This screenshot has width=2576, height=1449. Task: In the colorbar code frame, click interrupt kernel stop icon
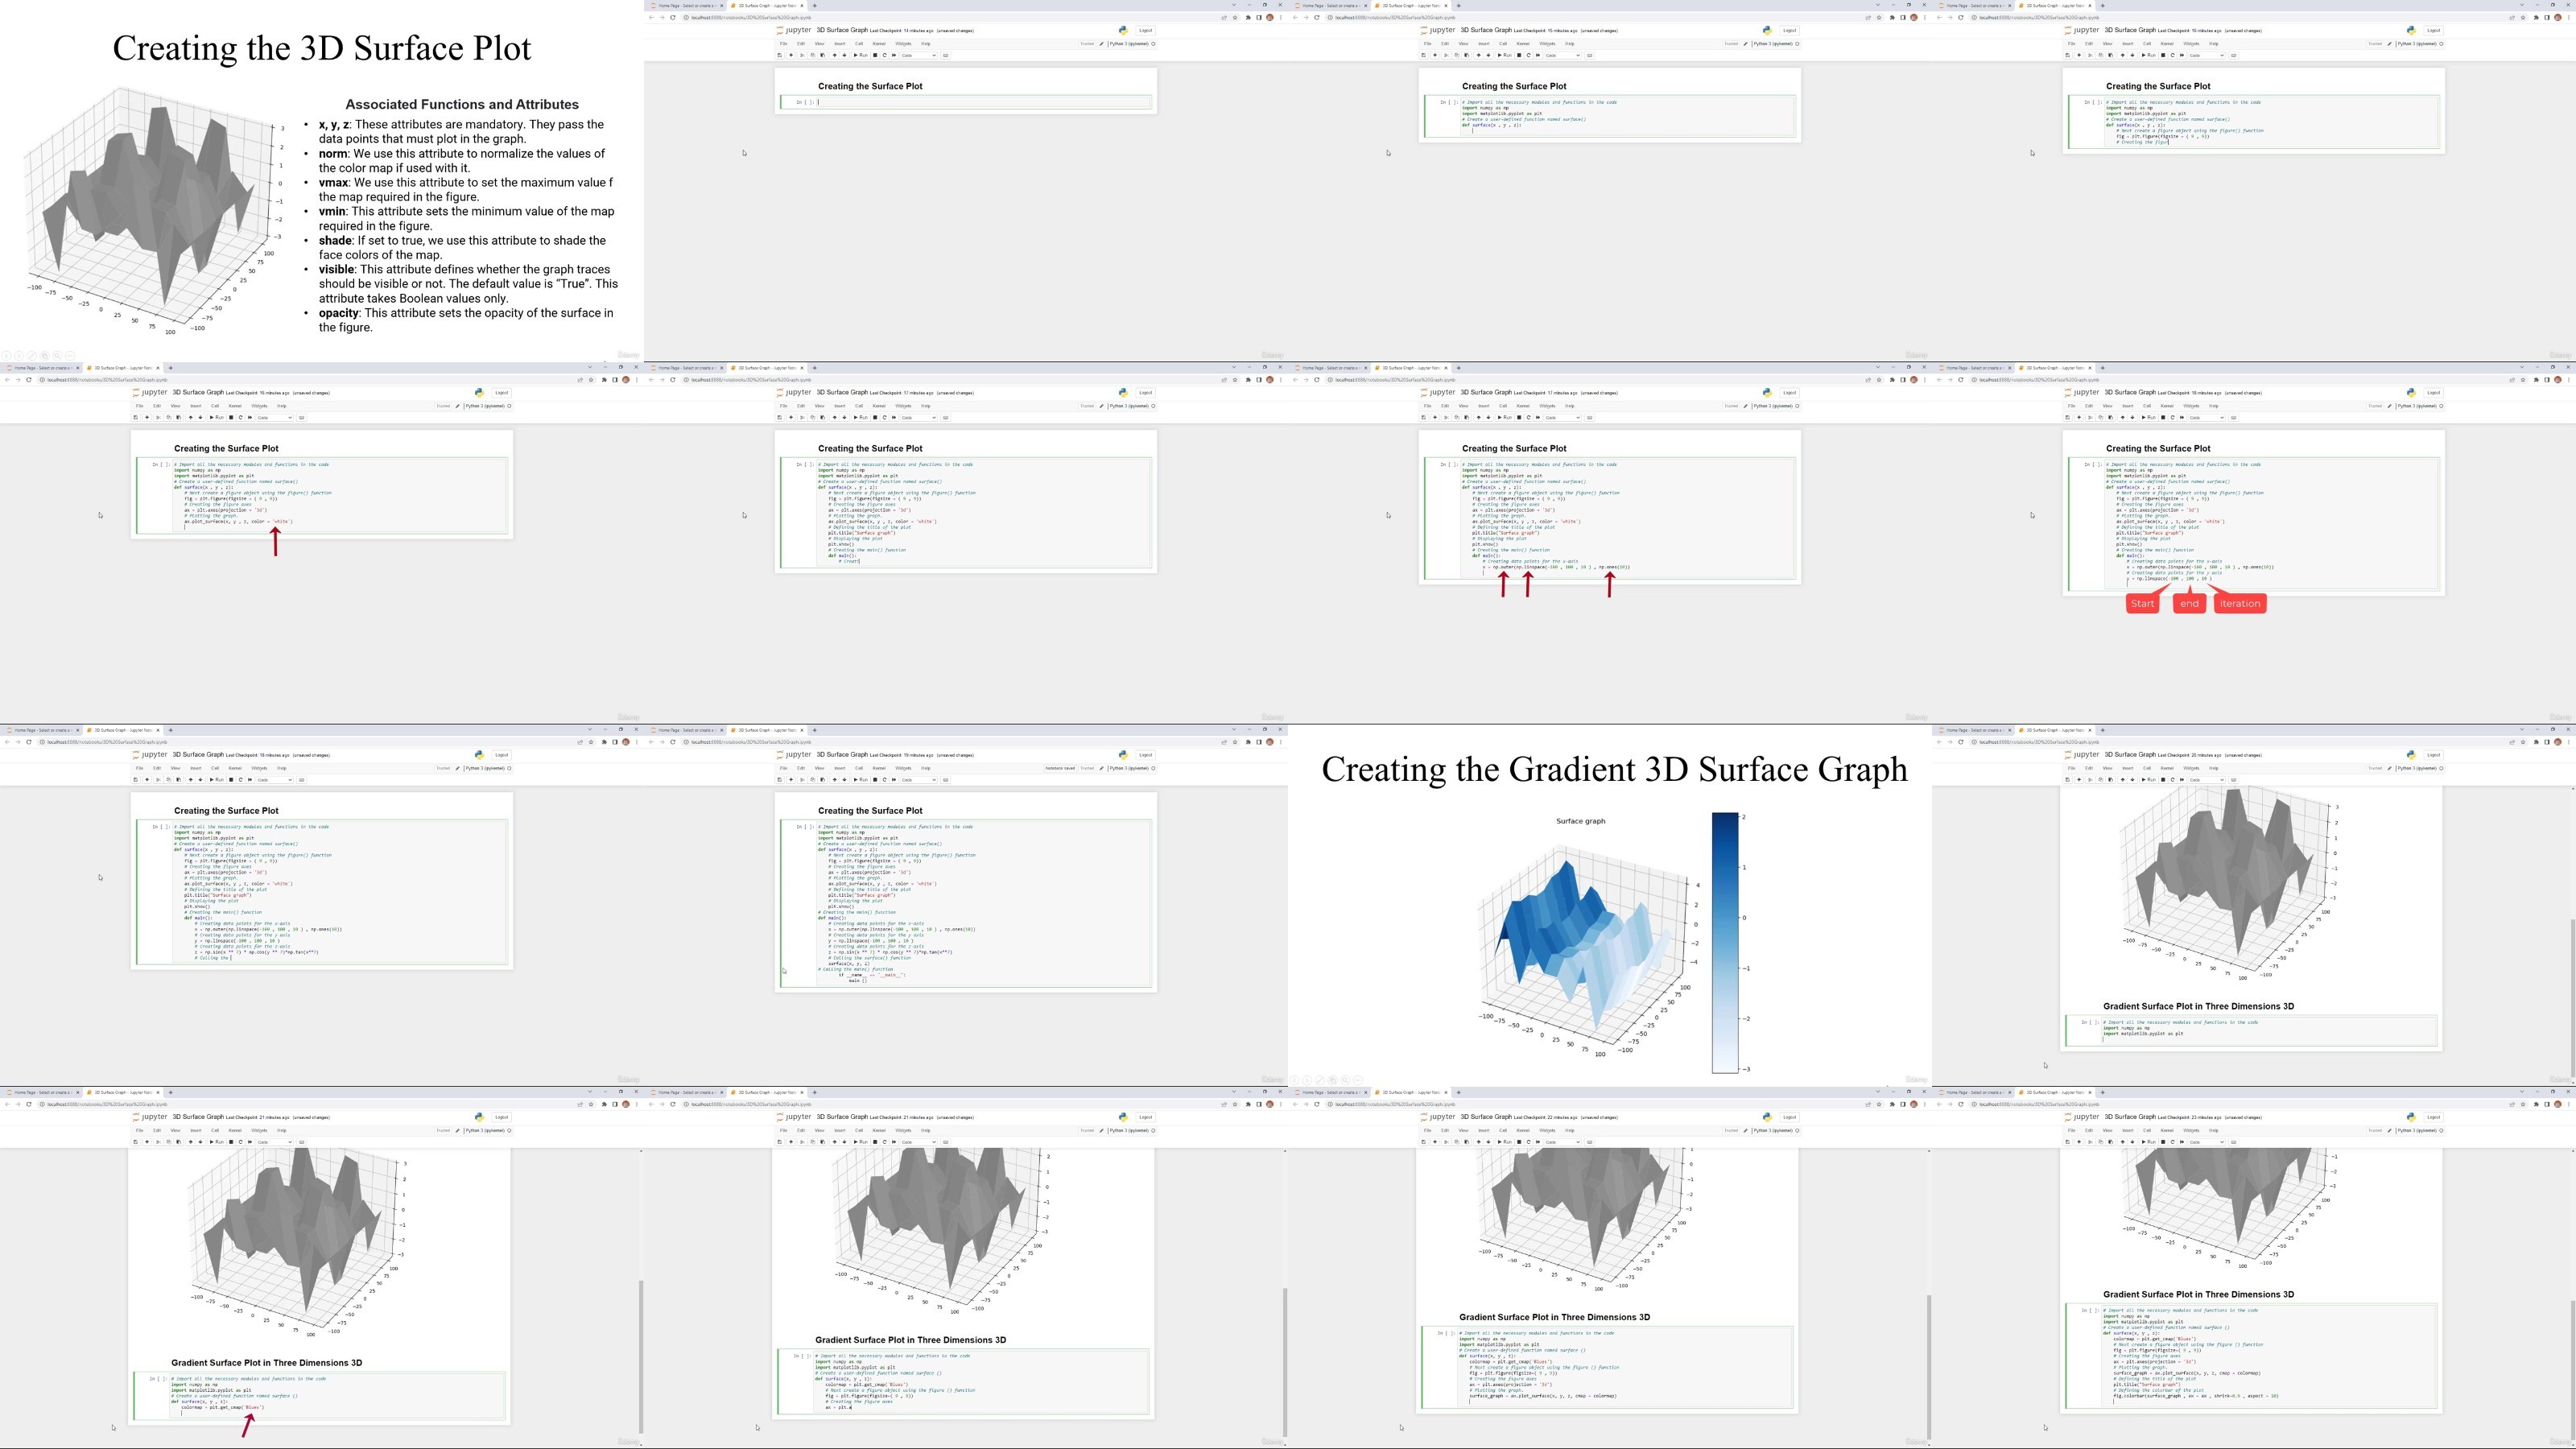pos(2163,1142)
